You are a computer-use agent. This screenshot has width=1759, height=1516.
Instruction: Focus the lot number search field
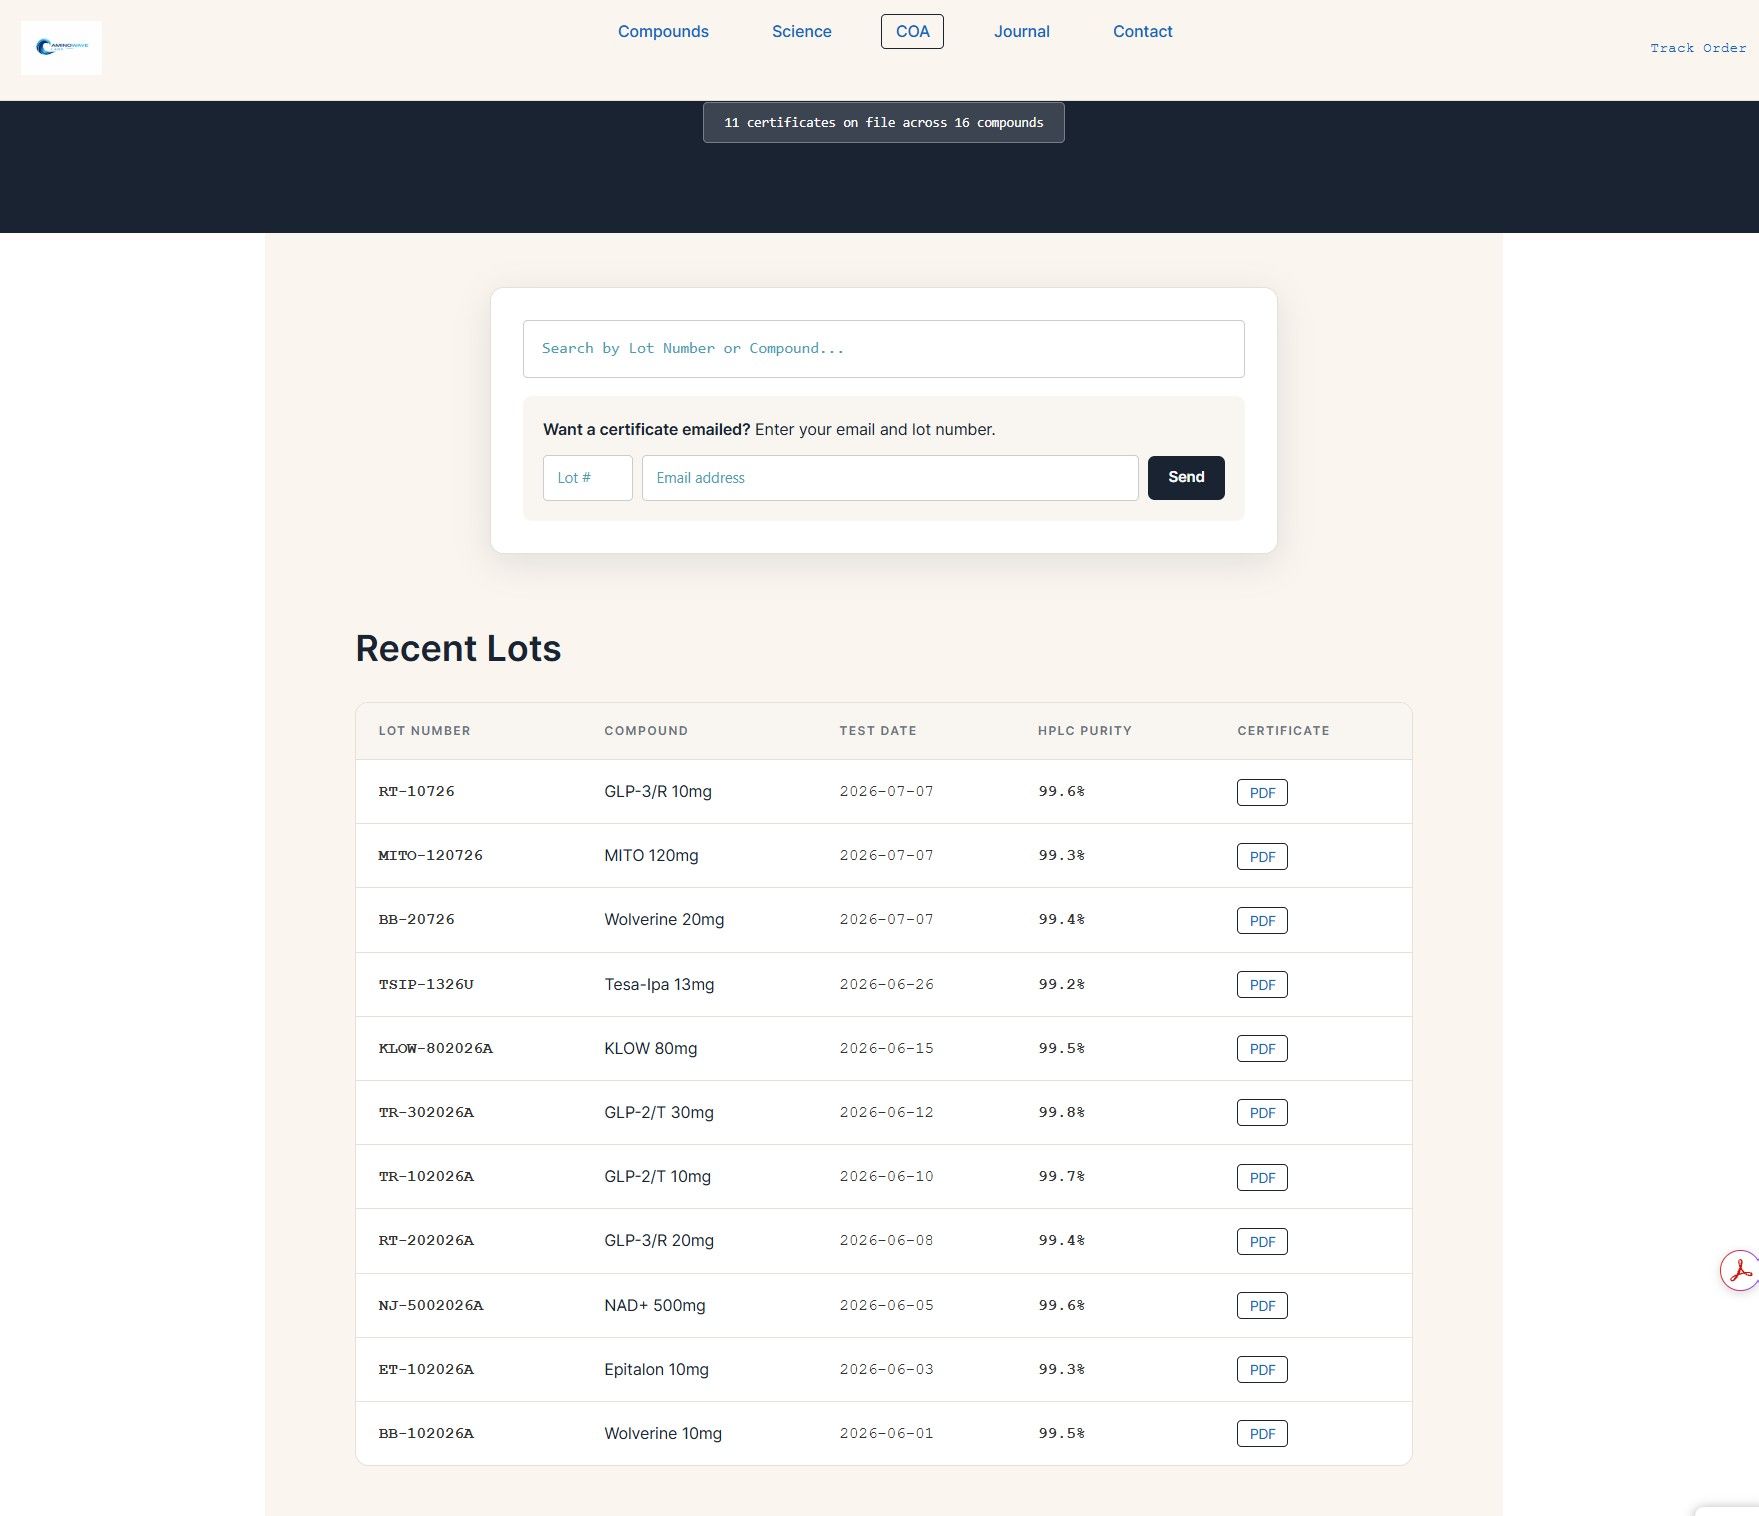tap(883, 349)
